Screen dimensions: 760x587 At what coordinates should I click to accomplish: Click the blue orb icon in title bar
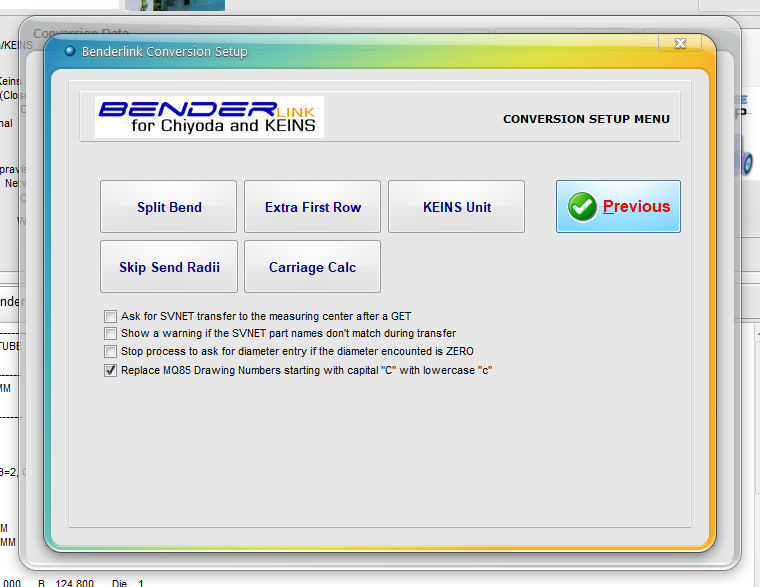pos(70,51)
